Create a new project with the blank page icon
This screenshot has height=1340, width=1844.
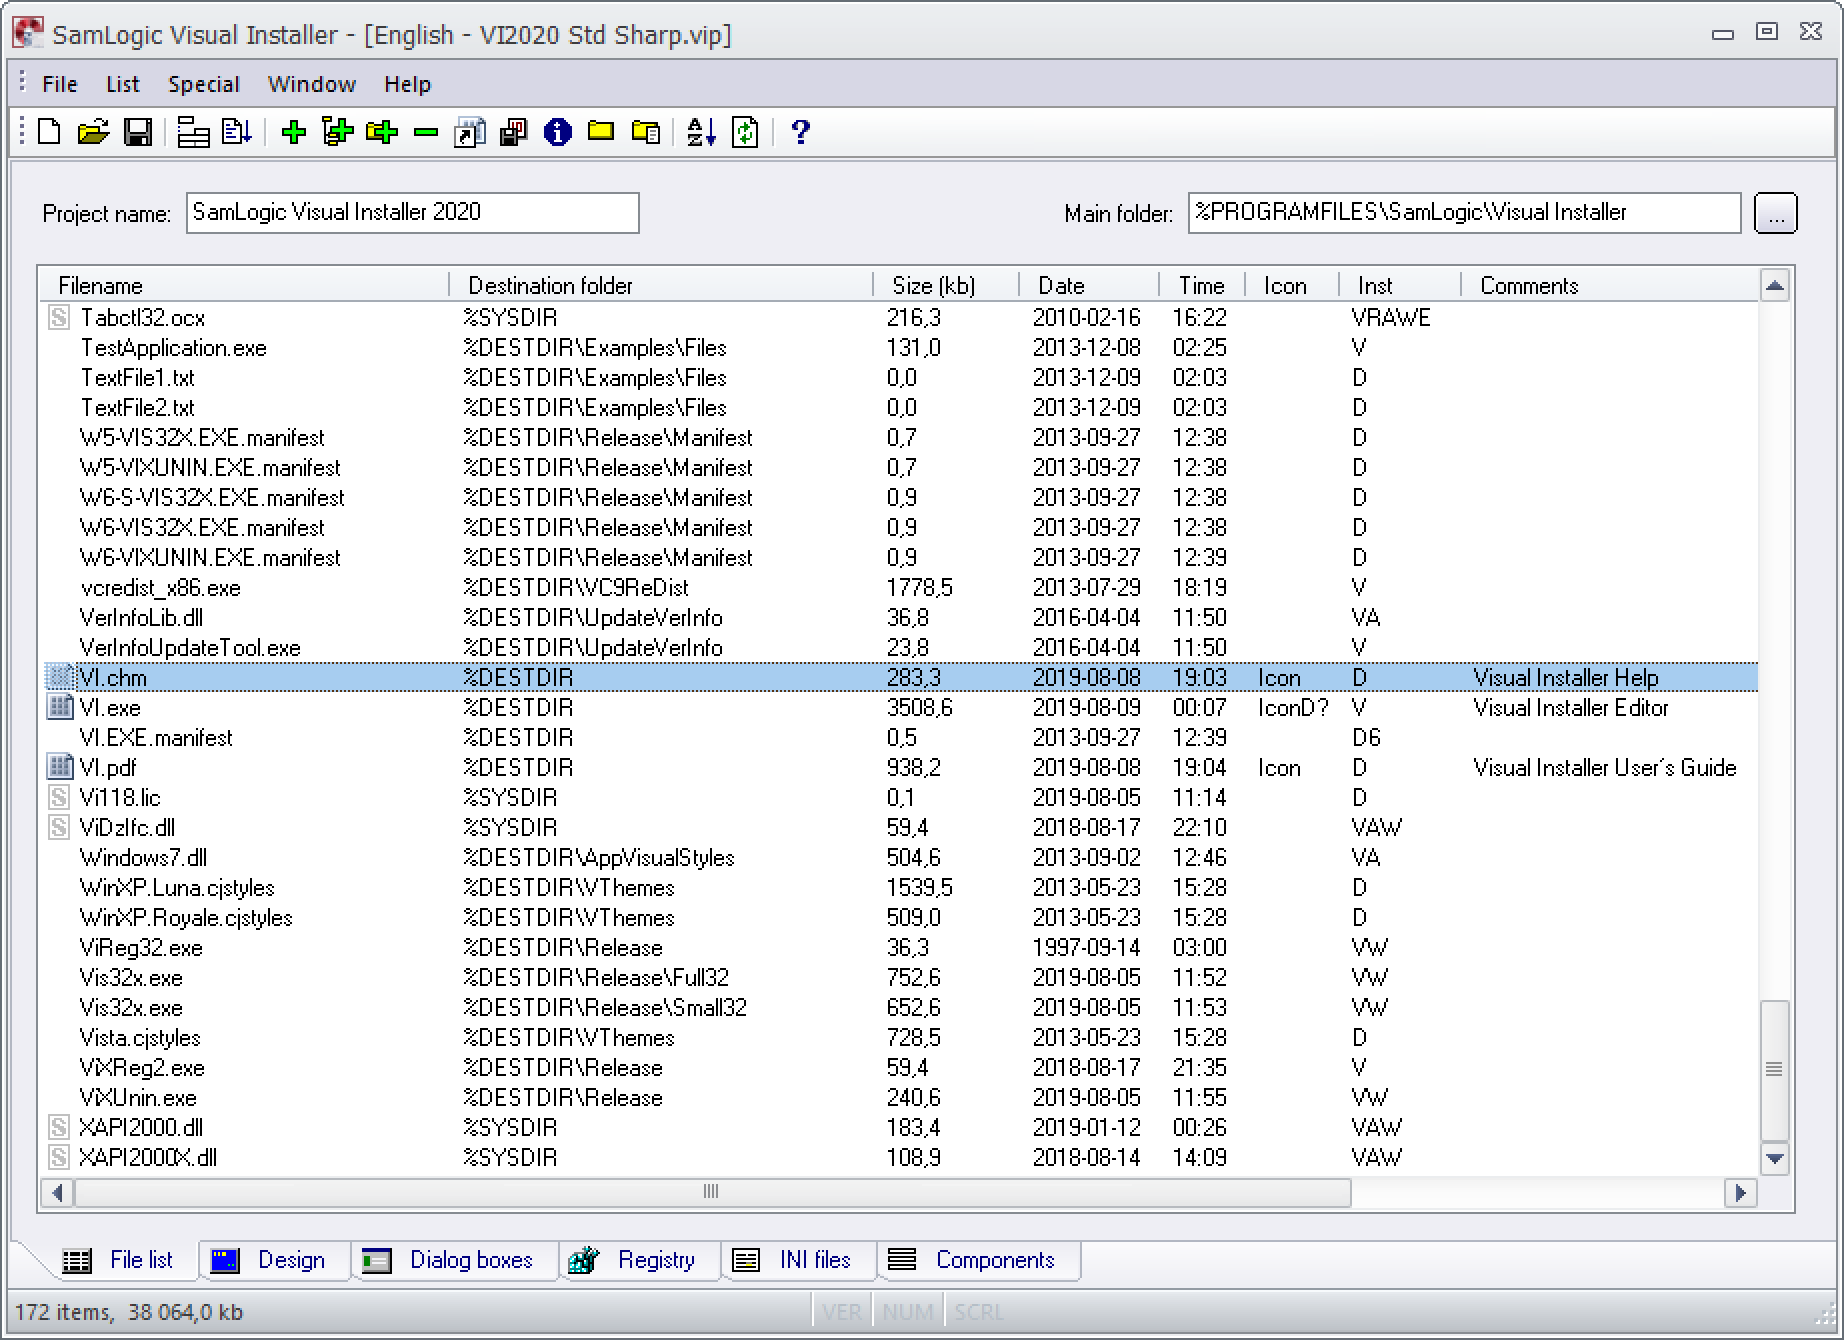tap(49, 132)
